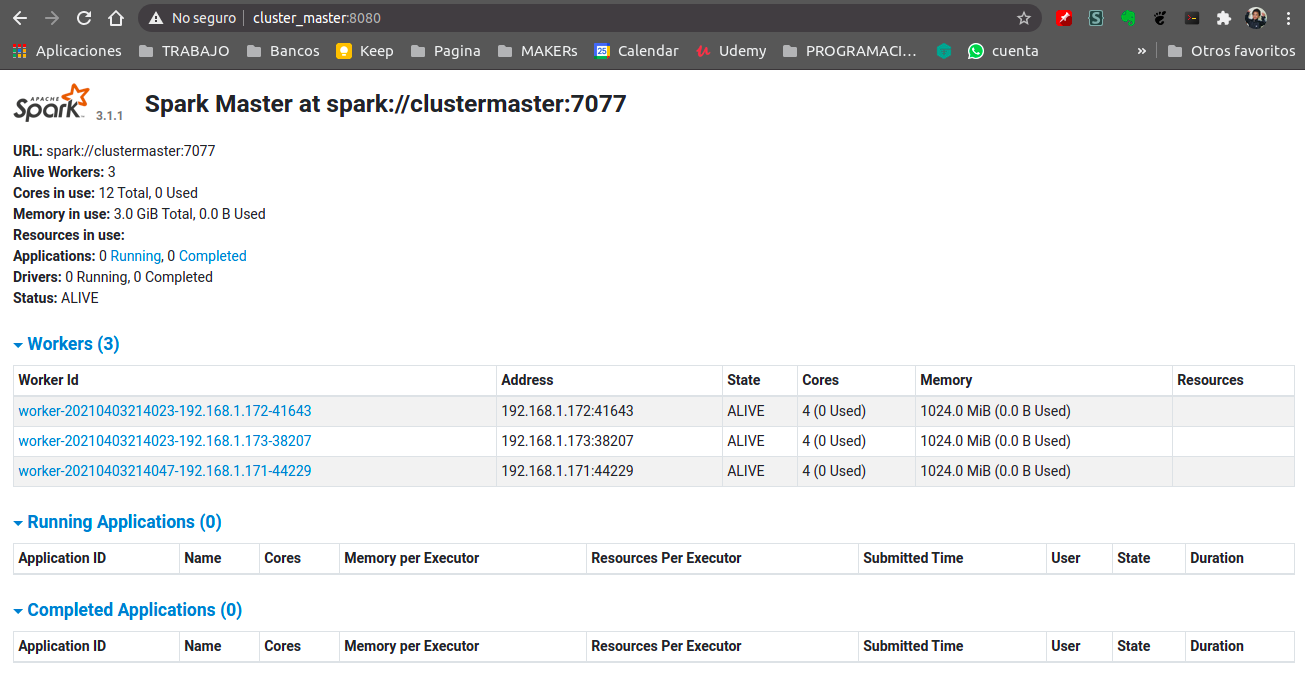
Task: Open the TRABAJO bookmarks folder
Action: tap(184, 51)
